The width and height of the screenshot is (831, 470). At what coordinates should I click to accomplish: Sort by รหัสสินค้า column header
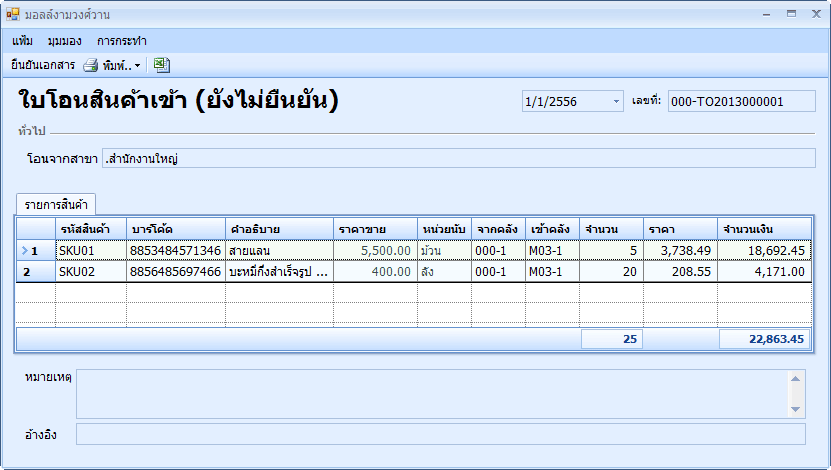(90, 229)
